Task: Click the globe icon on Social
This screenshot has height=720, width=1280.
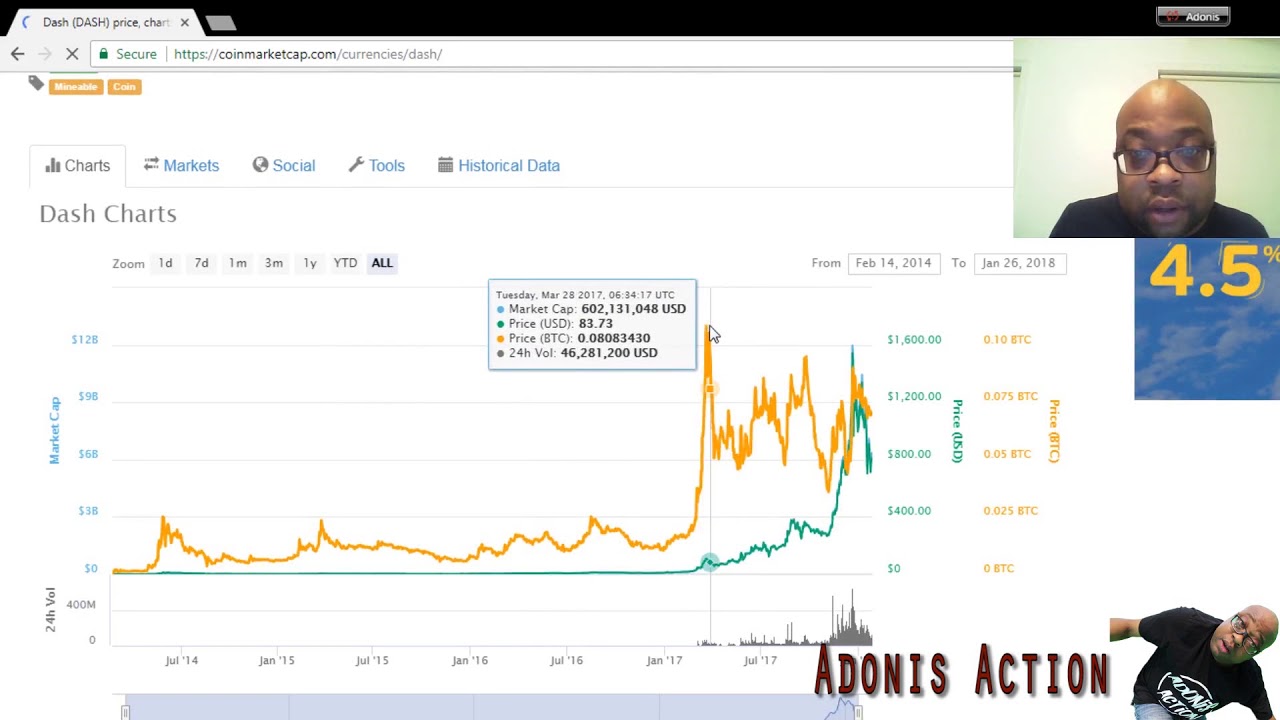Action: 260,164
